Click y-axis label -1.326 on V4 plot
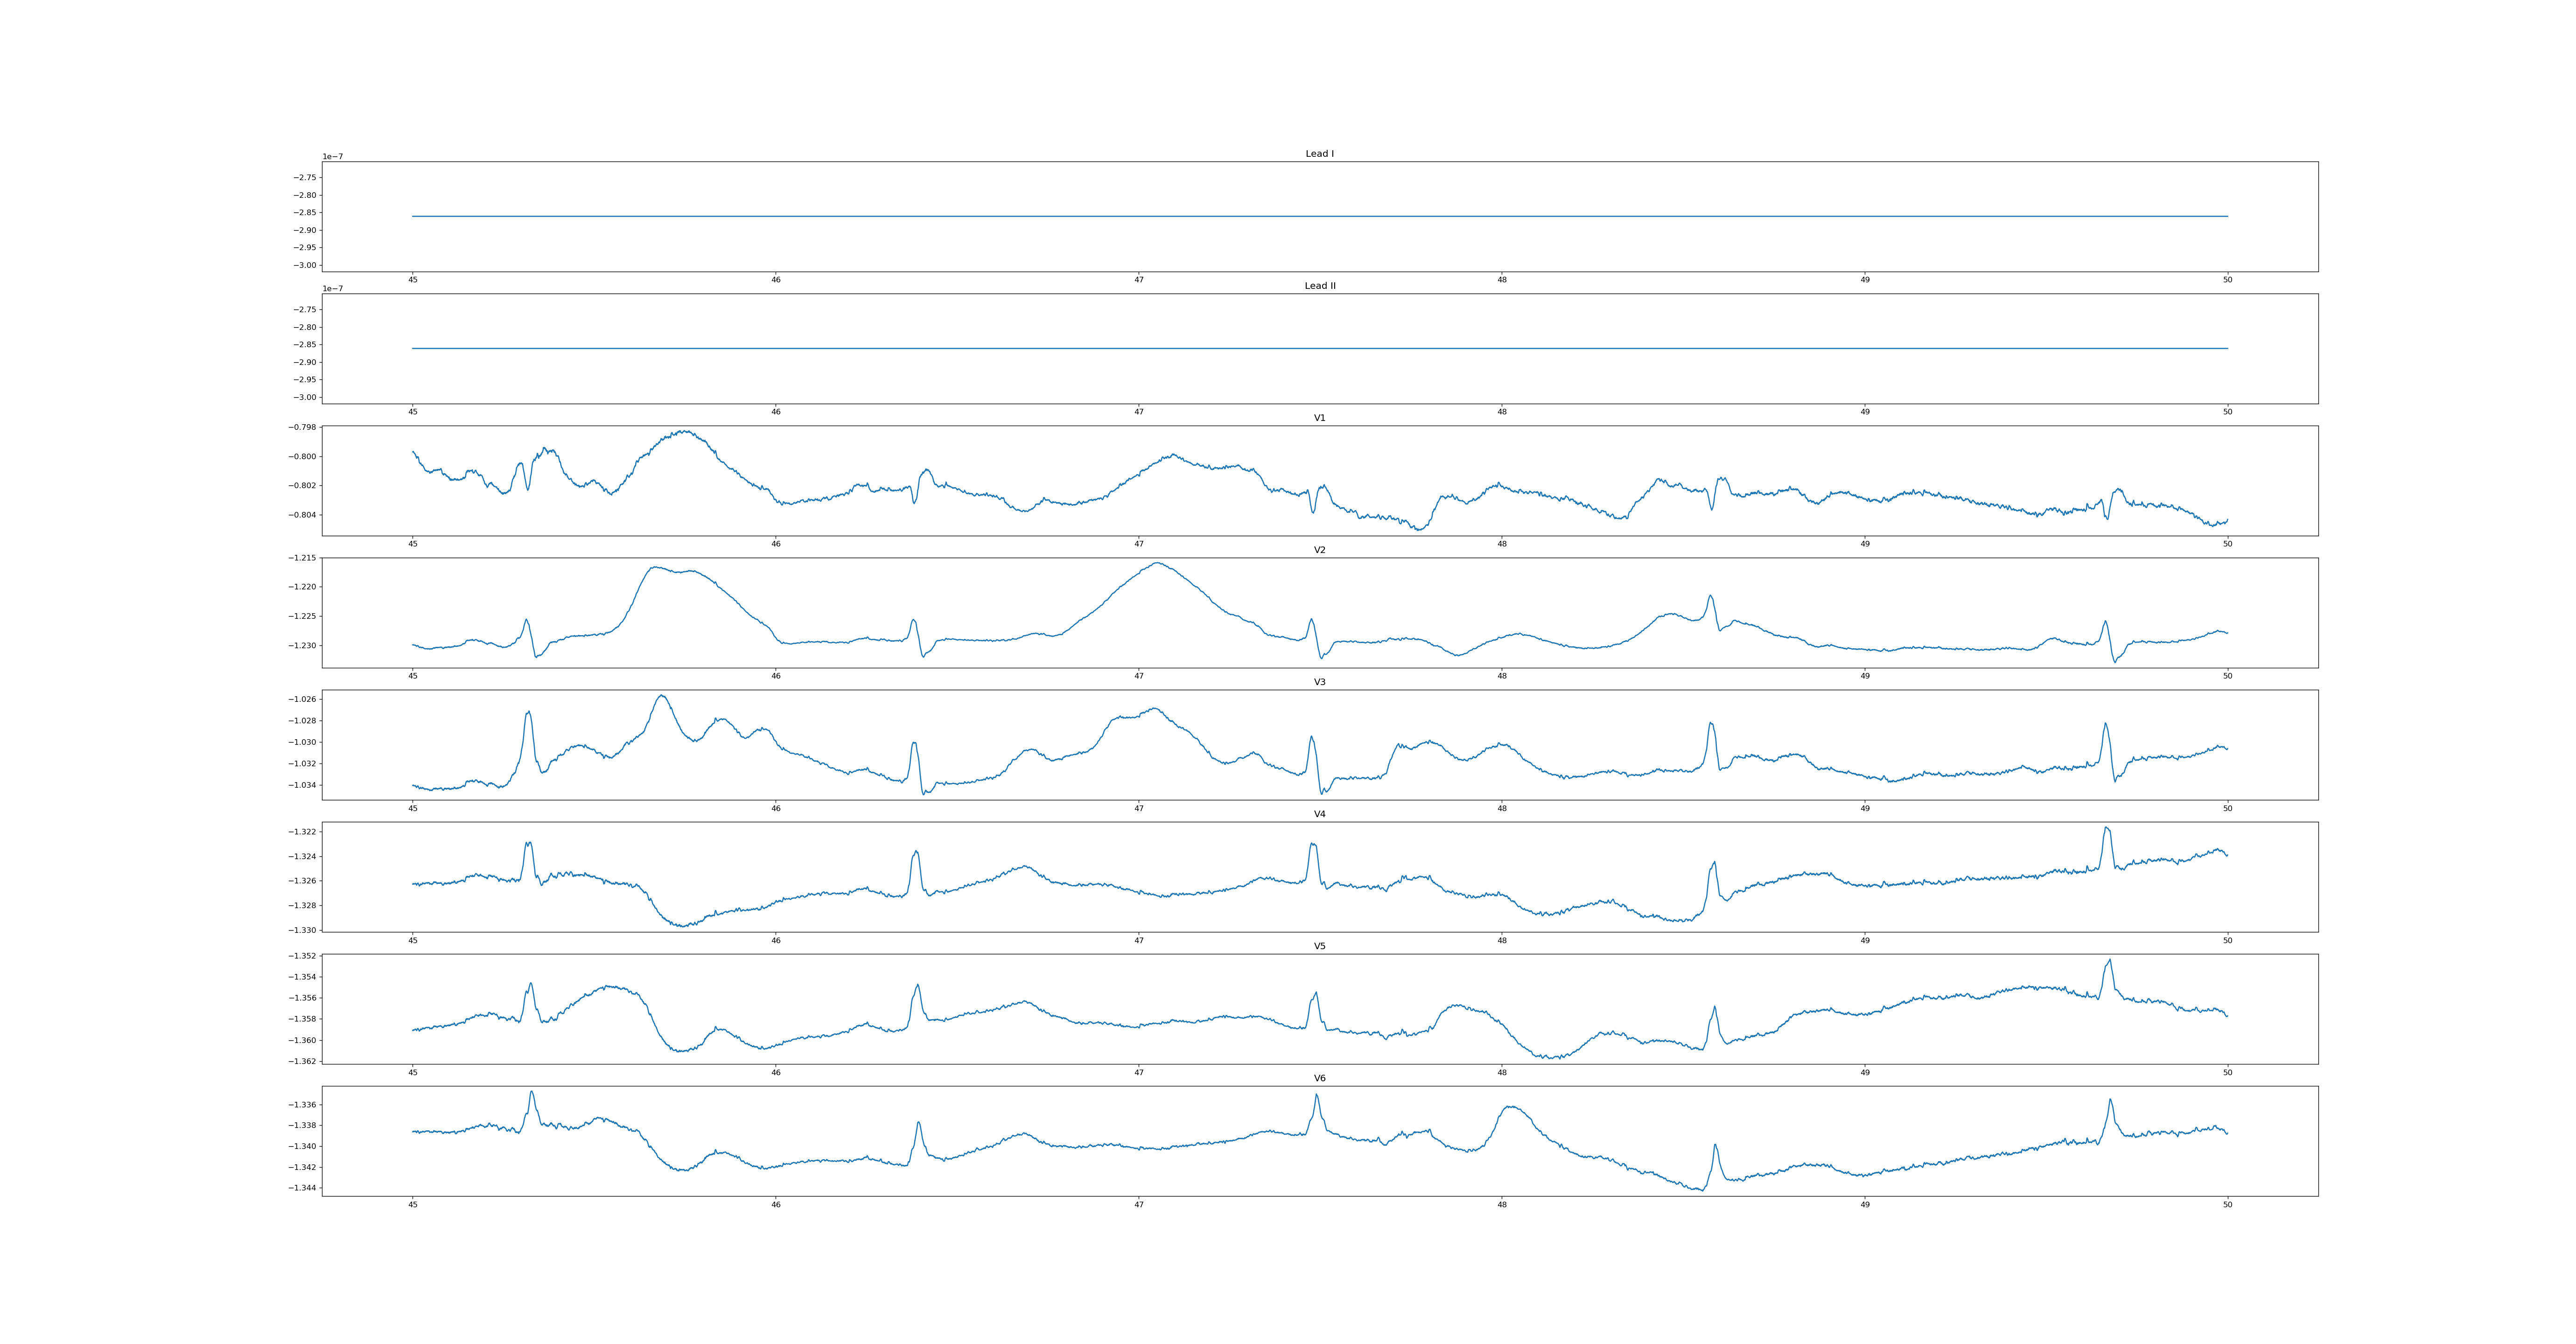Viewport: 2576px width, 1344px height. coord(302,881)
